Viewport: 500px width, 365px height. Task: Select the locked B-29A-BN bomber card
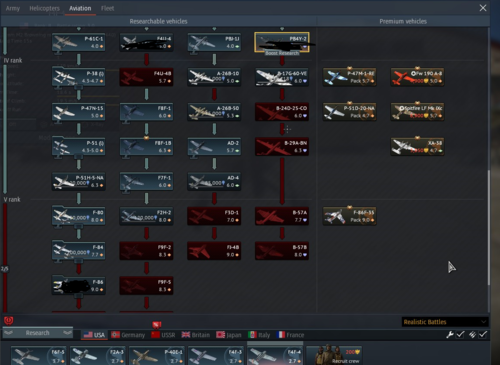coord(282,146)
